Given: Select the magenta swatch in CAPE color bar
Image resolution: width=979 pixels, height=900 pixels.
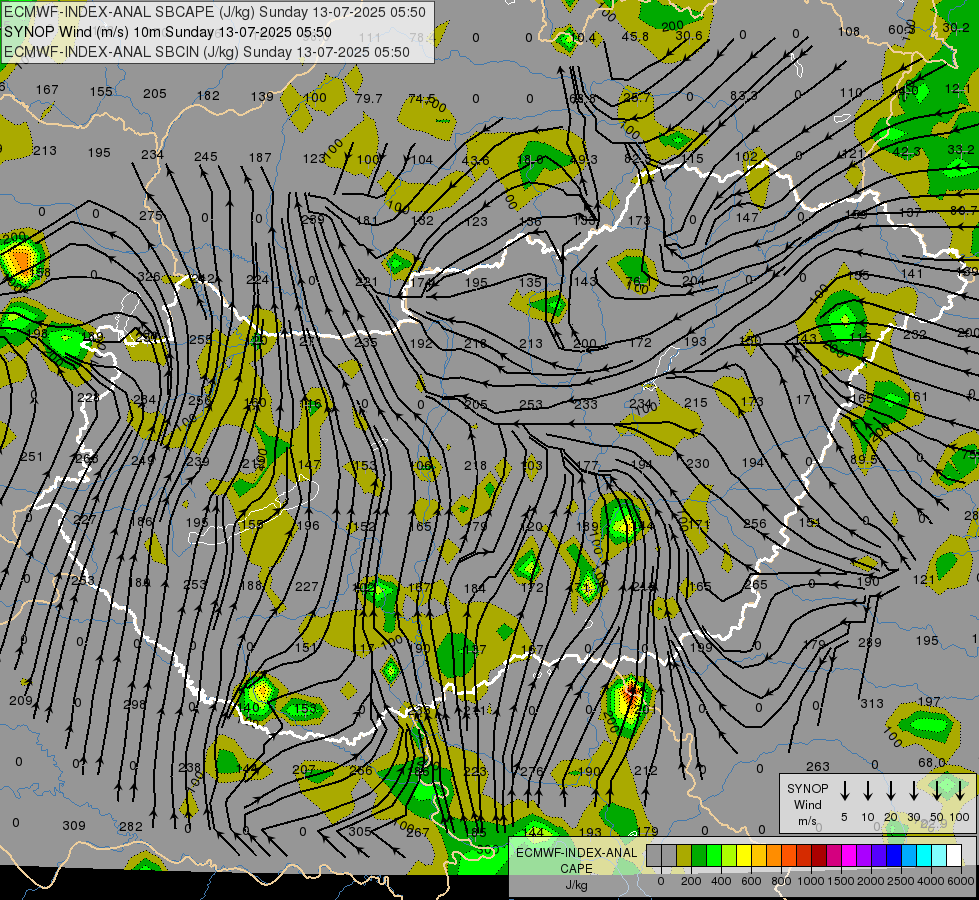Looking at the screenshot, I should 849,855.
